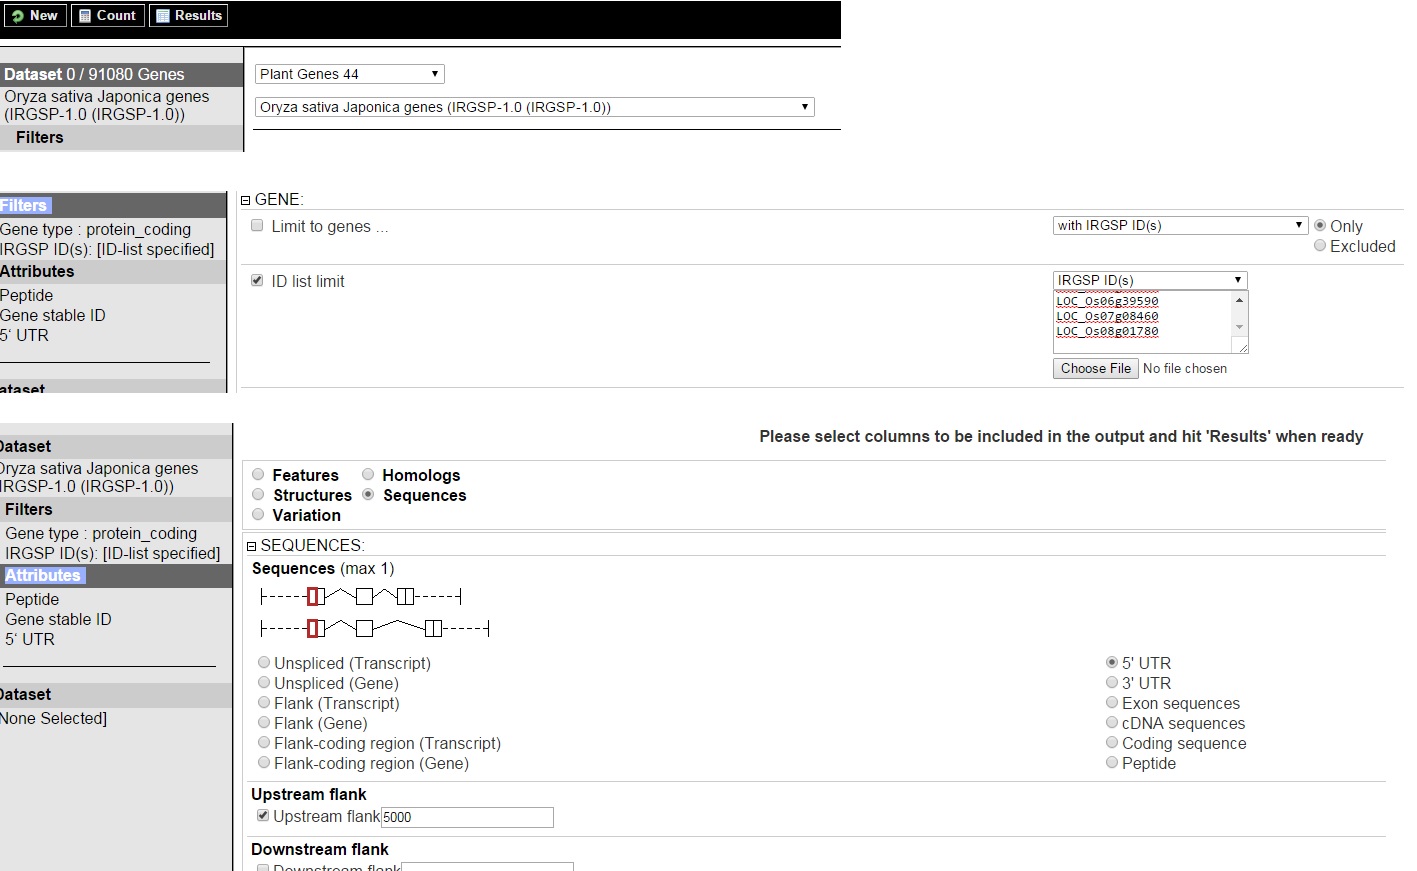Image resolution: width=1417 pixels, height=871 pixels.
Task: Uncheck the ID list limit checkbox
Action: coord(258,281)
